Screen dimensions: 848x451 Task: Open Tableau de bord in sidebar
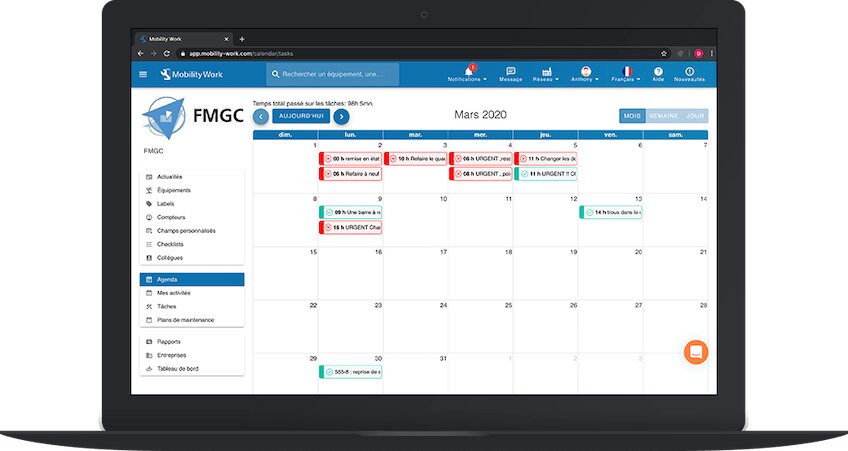191,369
